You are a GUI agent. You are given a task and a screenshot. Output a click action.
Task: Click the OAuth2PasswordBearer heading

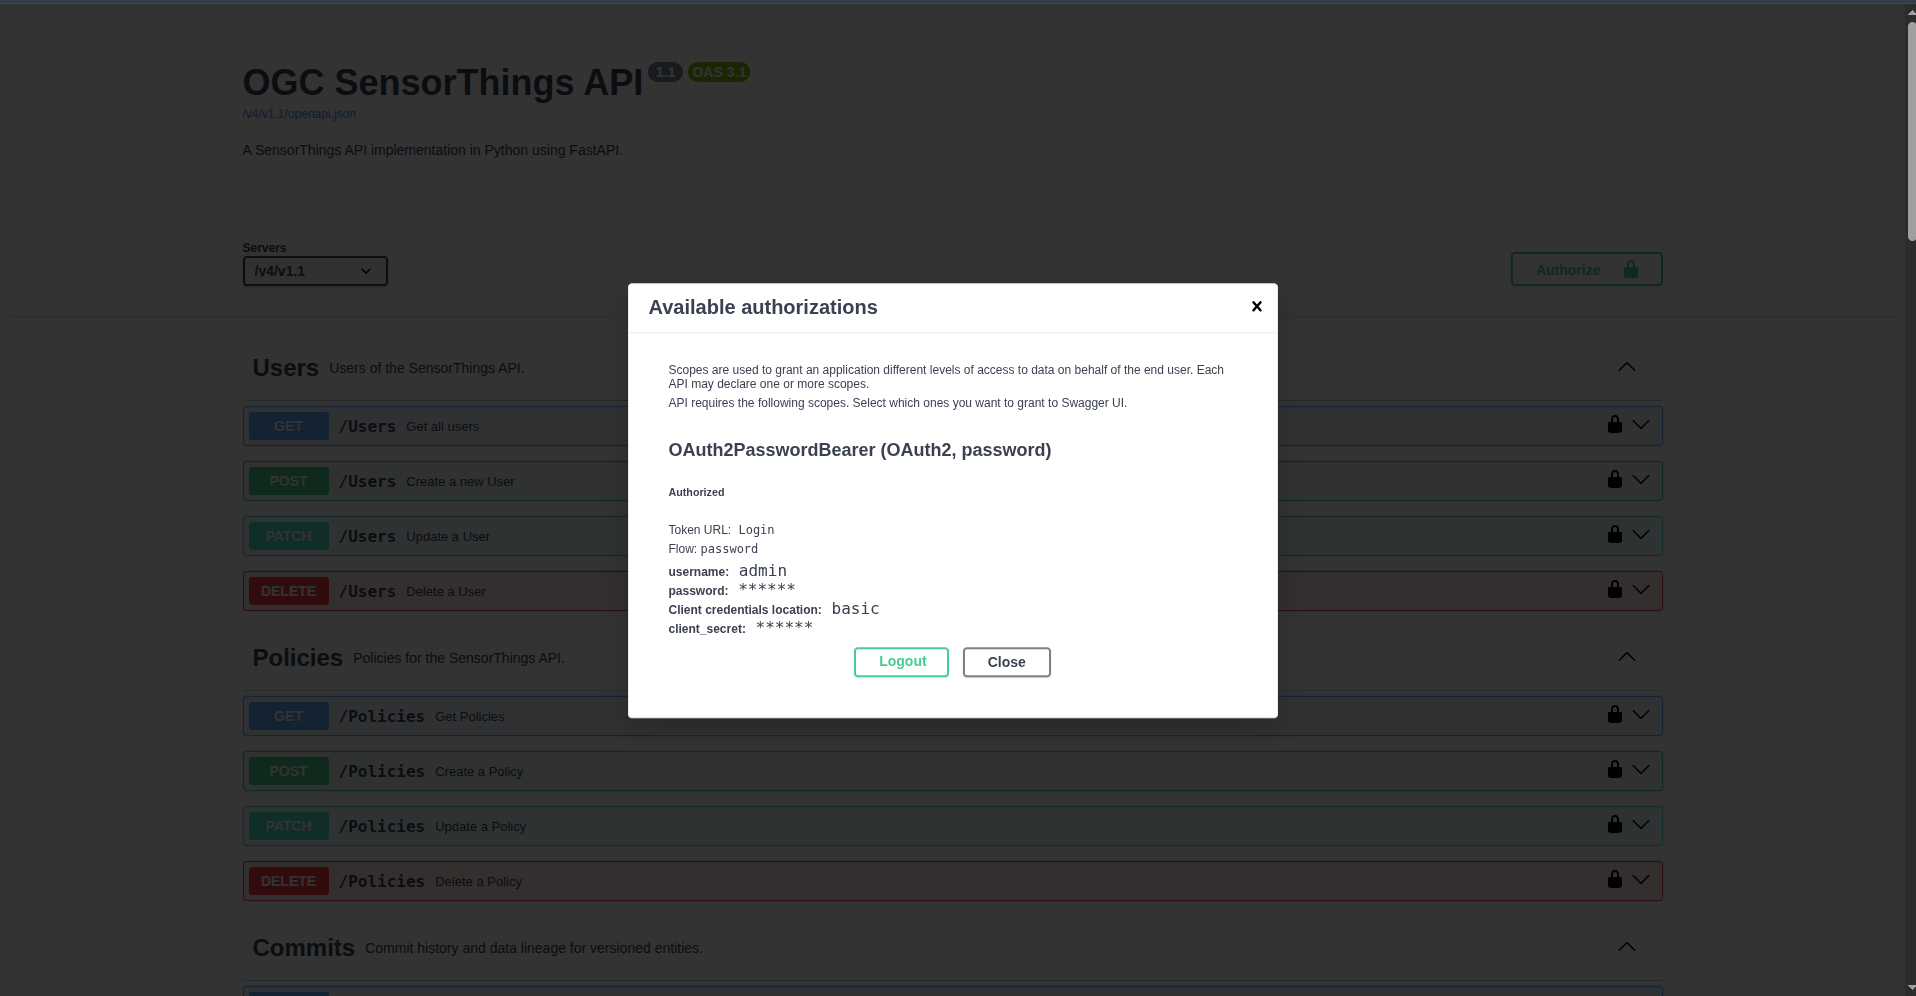pyautogui.click(x=859, y=450)
